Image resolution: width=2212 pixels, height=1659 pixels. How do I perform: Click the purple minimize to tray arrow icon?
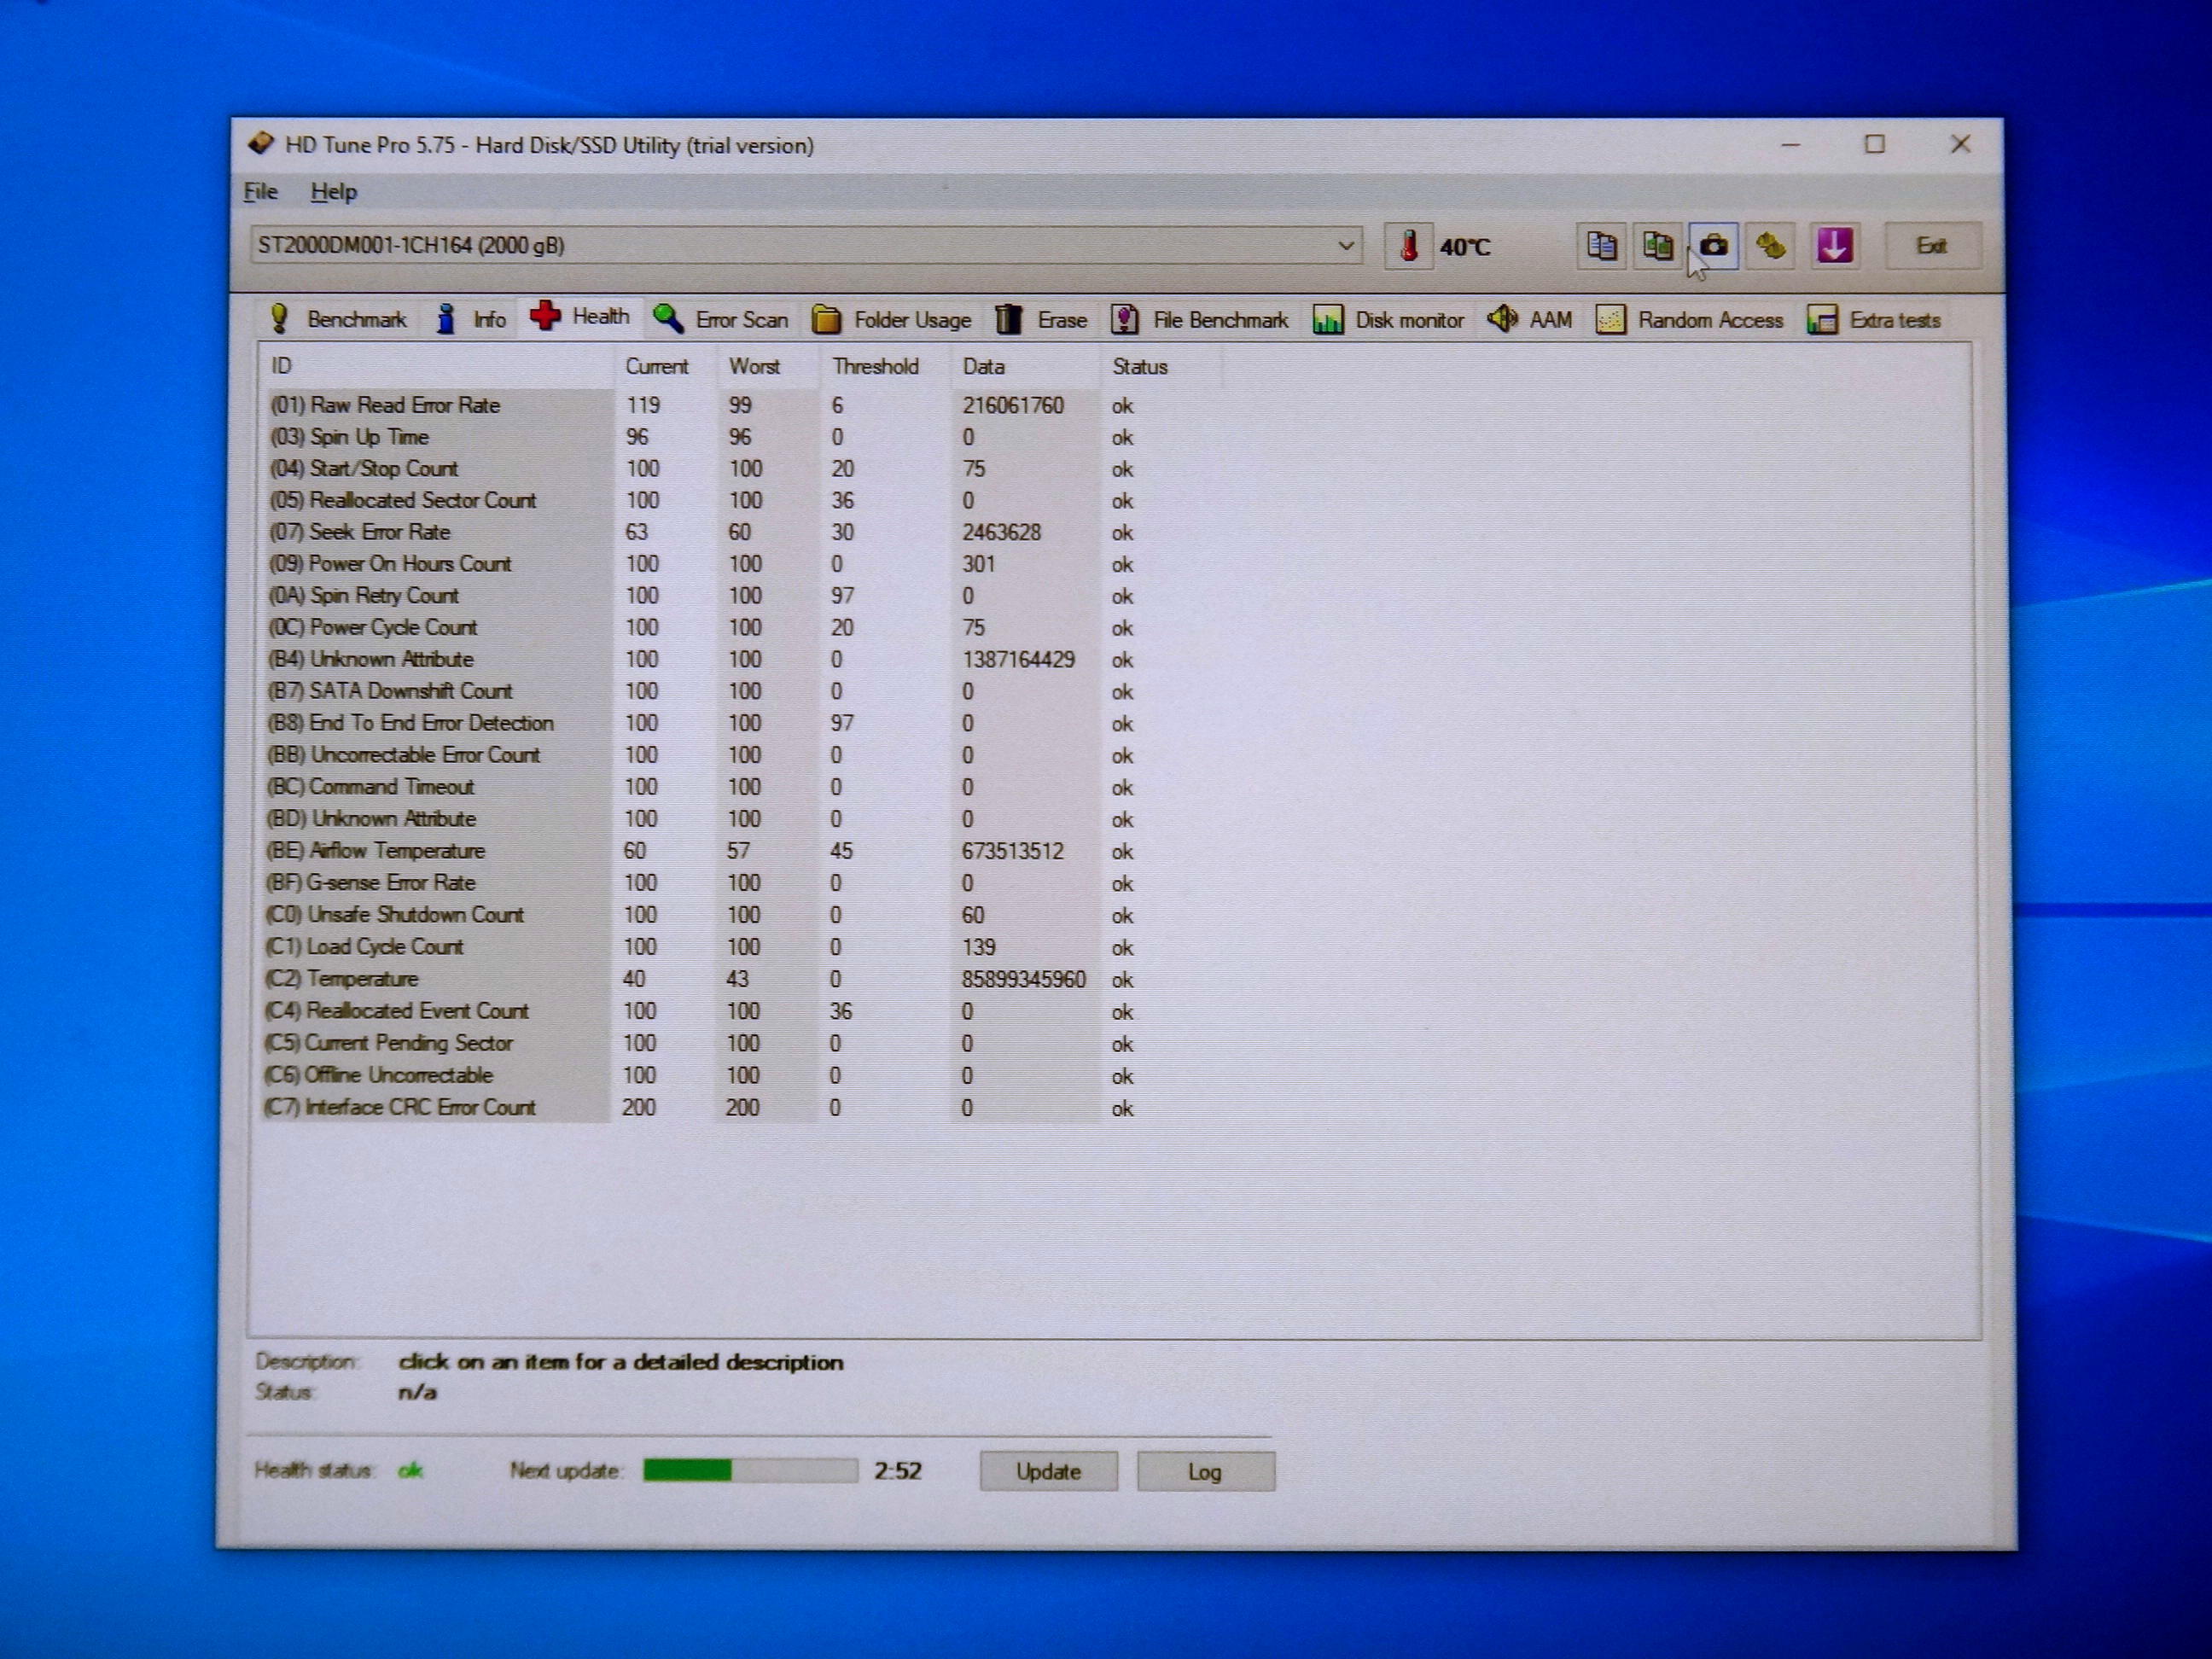point(1834,246)
